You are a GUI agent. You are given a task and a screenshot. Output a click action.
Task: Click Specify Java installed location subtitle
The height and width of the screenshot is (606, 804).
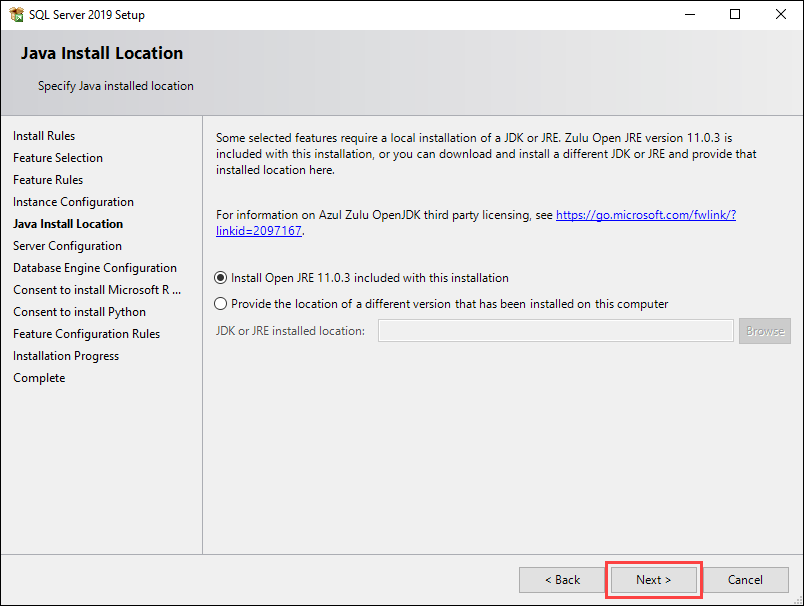pyautogui.click(x=116, y=86)
